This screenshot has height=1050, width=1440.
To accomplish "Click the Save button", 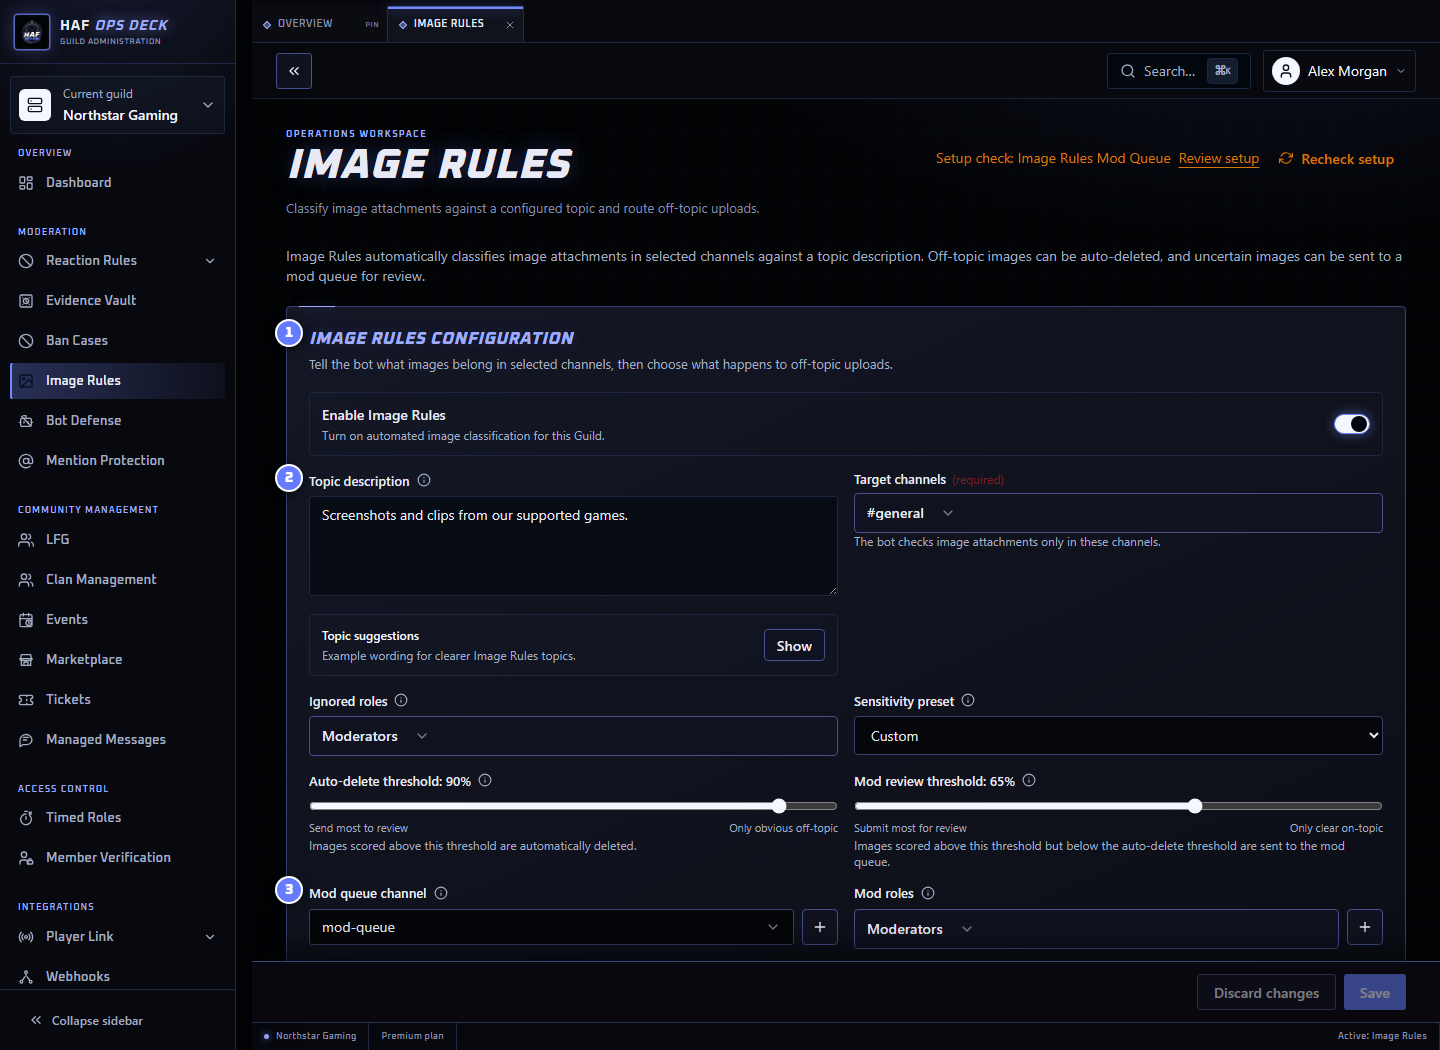I will [1375, 993].
